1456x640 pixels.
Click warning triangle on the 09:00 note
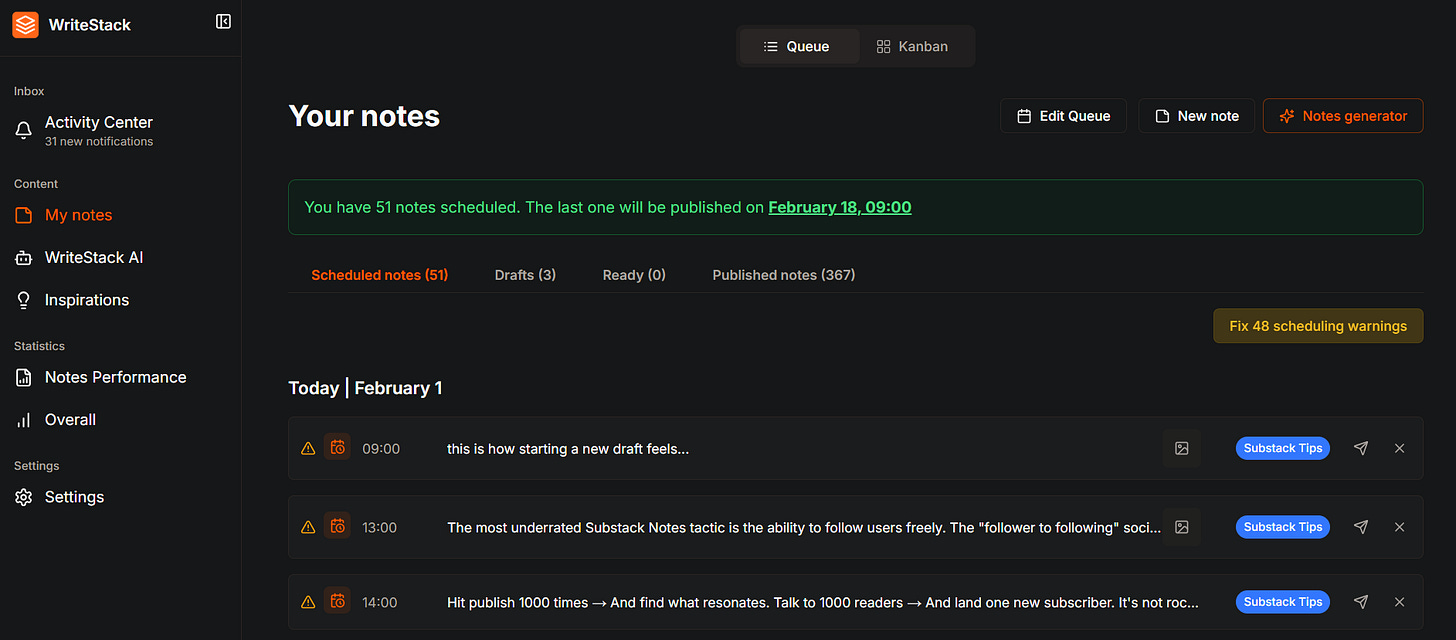pyautogui.click(x=308, y=448)
